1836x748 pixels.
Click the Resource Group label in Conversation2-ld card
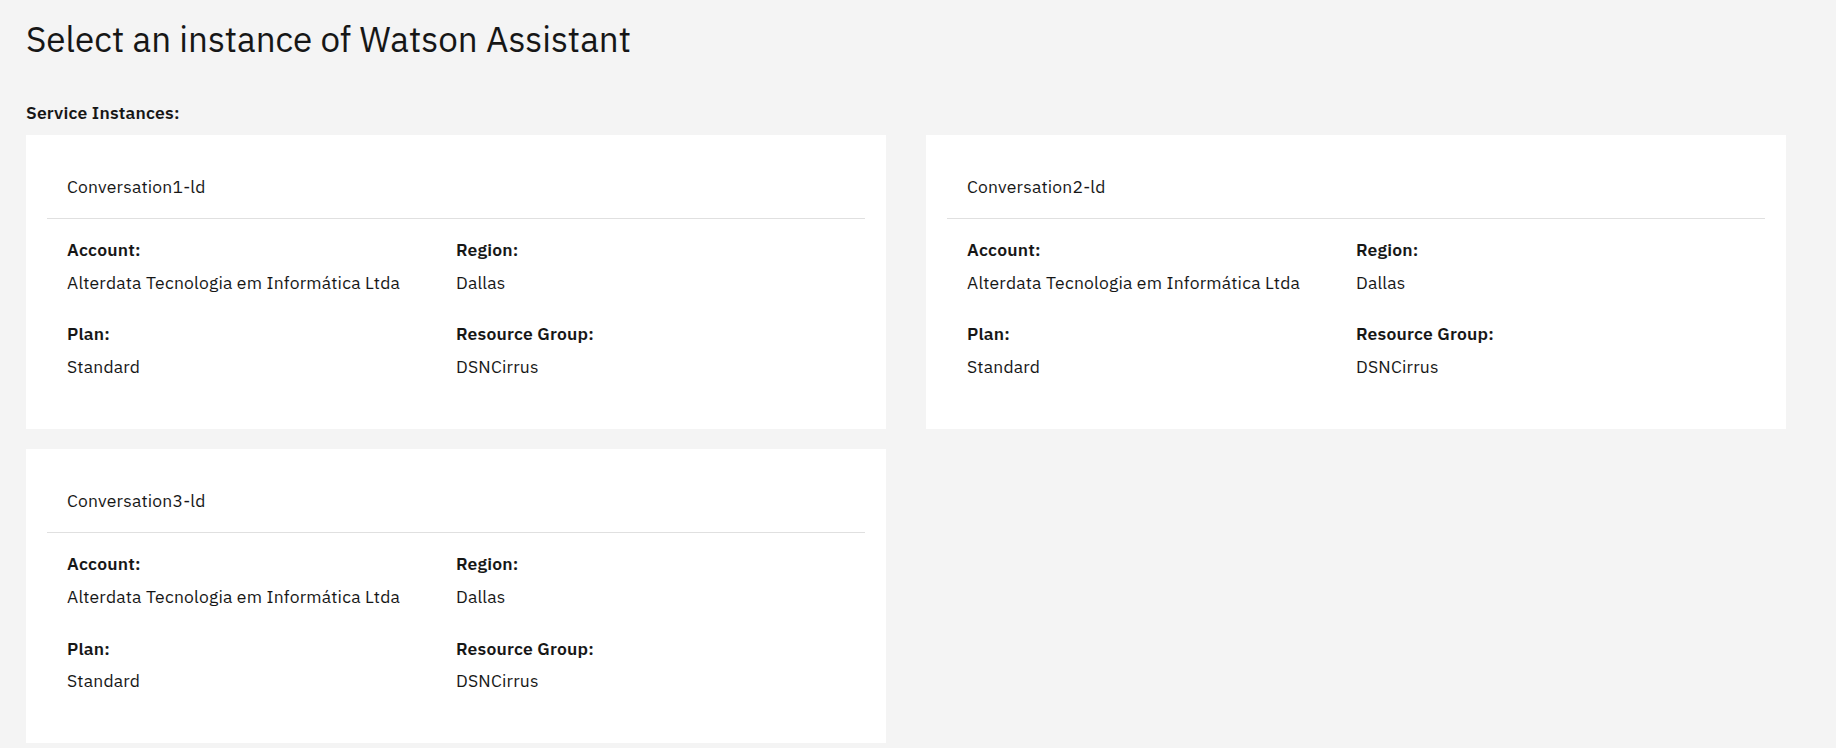(1424, 334)
